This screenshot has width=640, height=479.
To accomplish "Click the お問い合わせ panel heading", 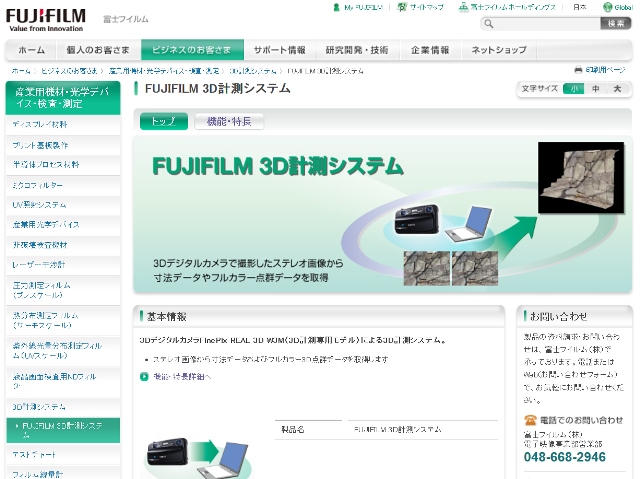I will (x=558, y=316).
